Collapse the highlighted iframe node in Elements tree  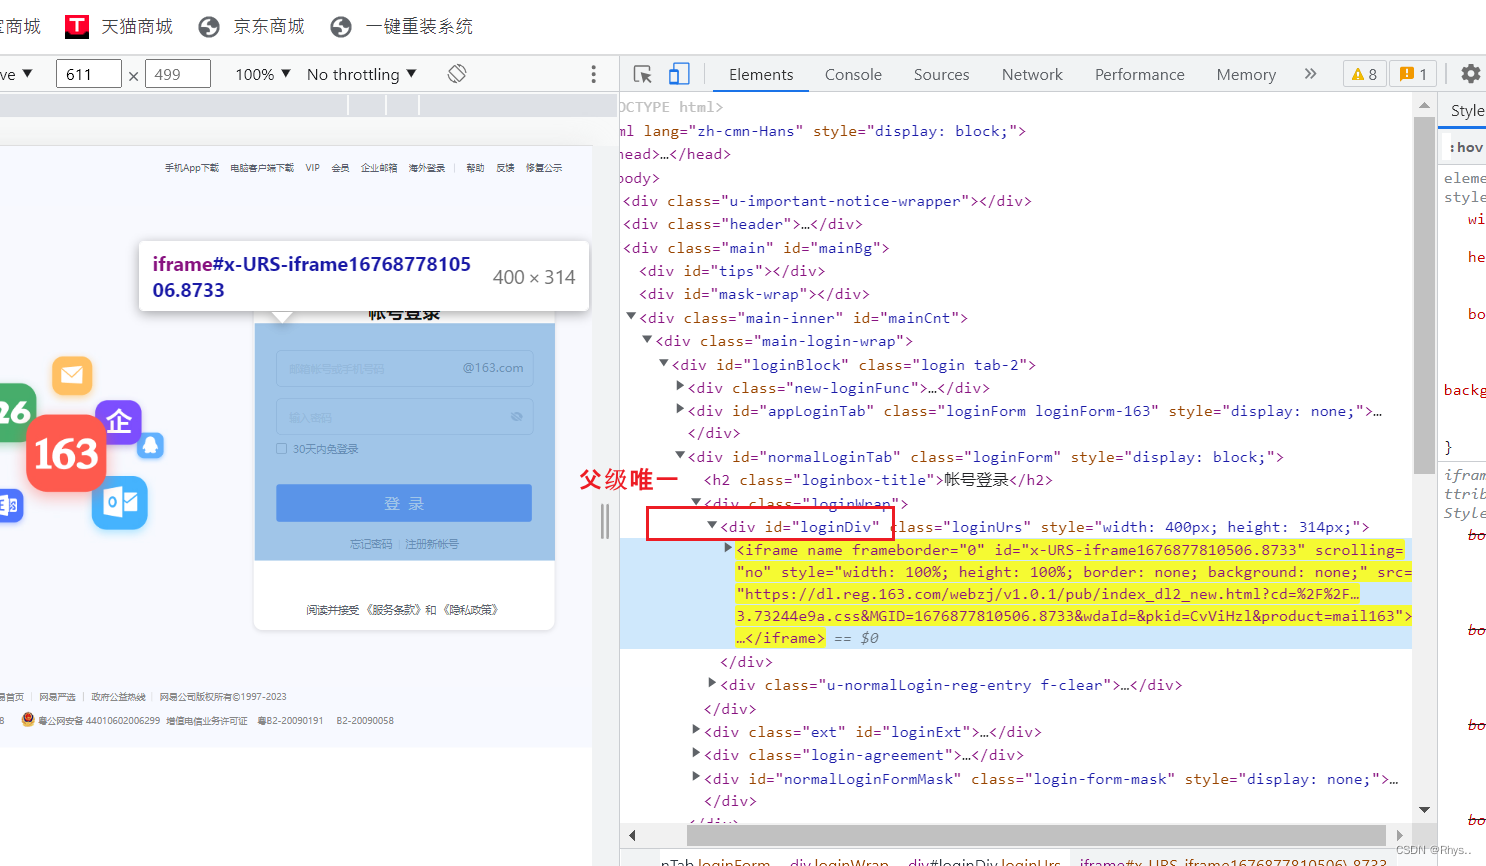[x=728, y=549]
